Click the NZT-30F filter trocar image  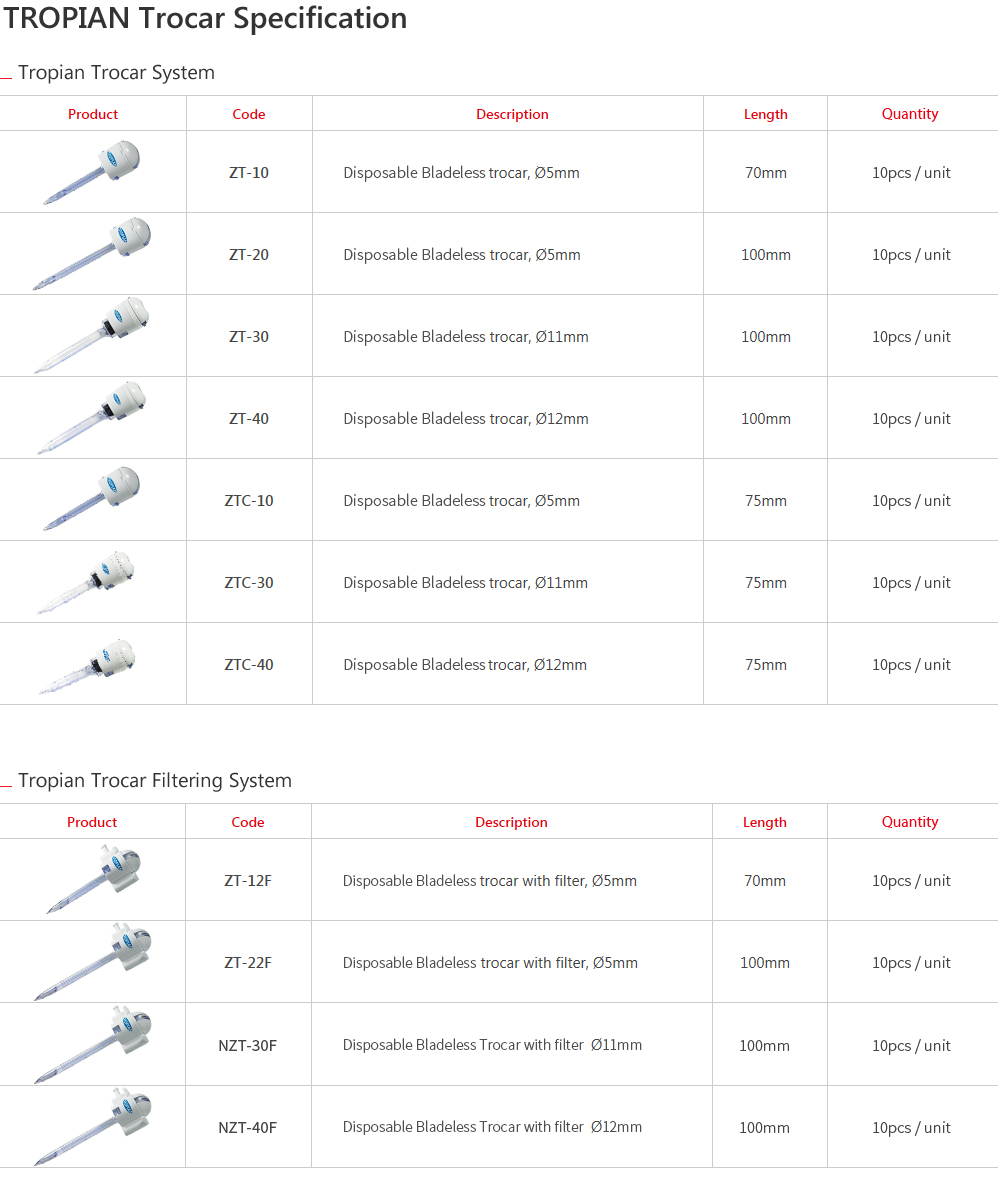[x=93, y=1044]
